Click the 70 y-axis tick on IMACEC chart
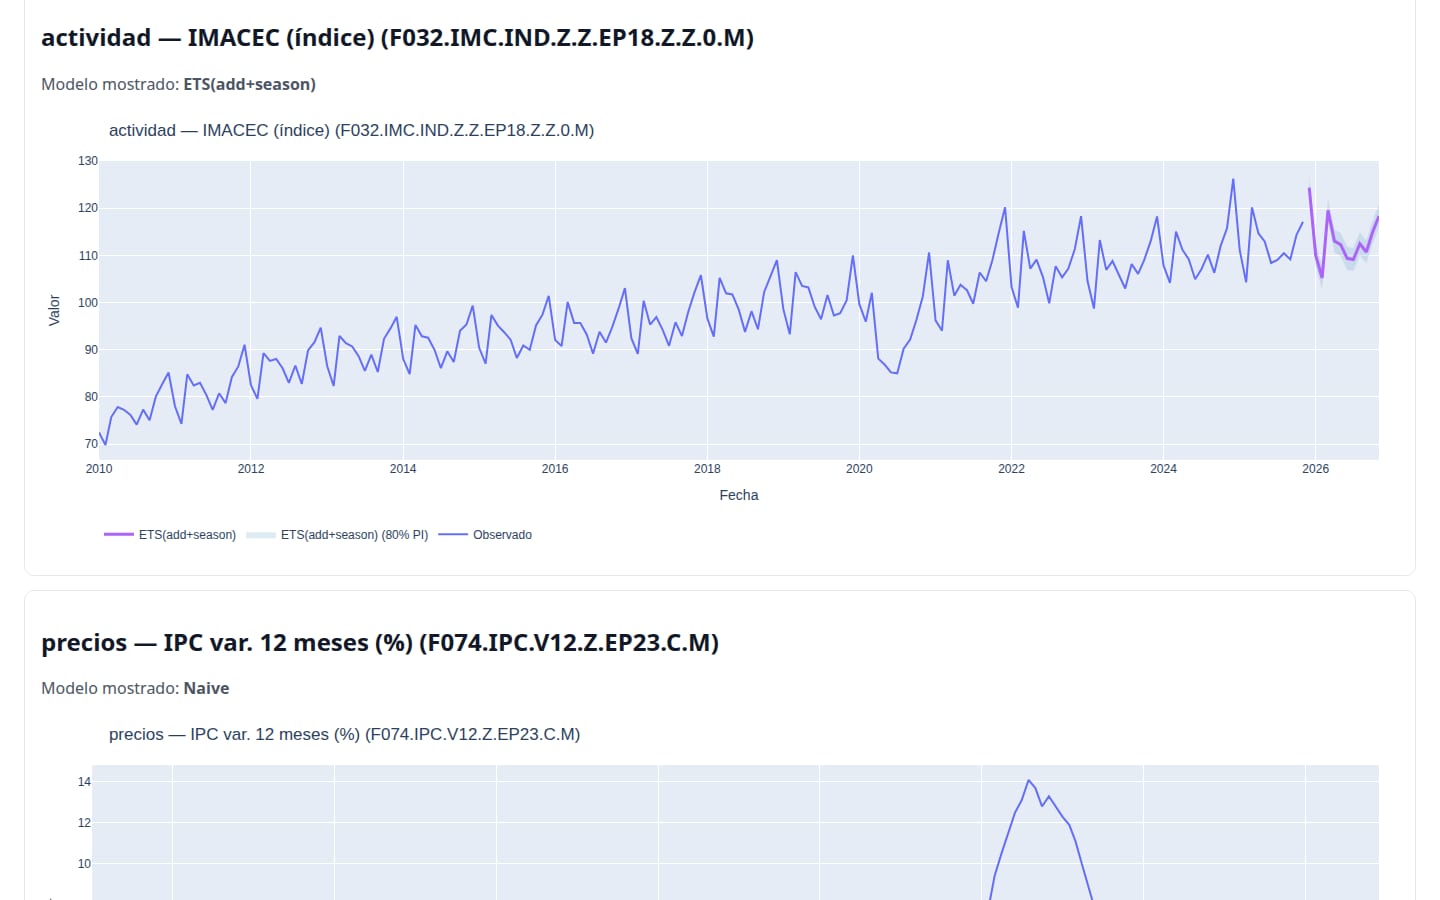This screenshot has width=1440, height=900. pyautogui.click(x=91, y=444)
